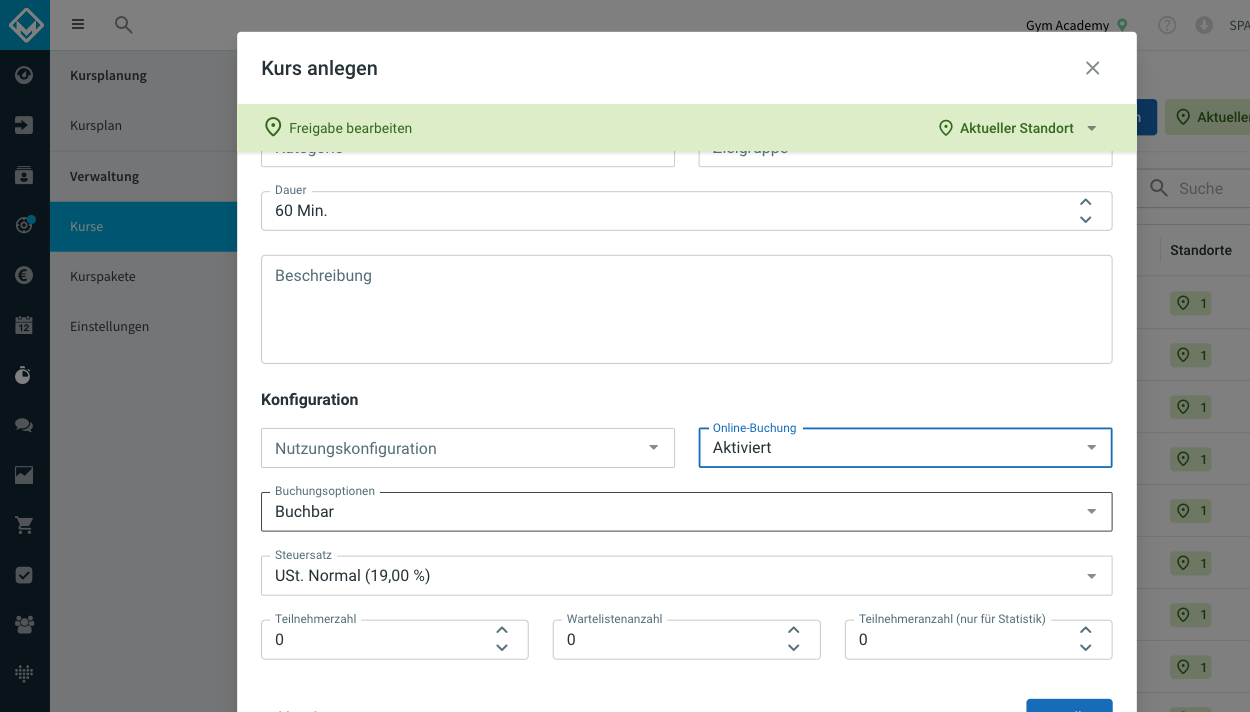
Task: Open the people group icon in sidebar
Action: tap(25, 625)
